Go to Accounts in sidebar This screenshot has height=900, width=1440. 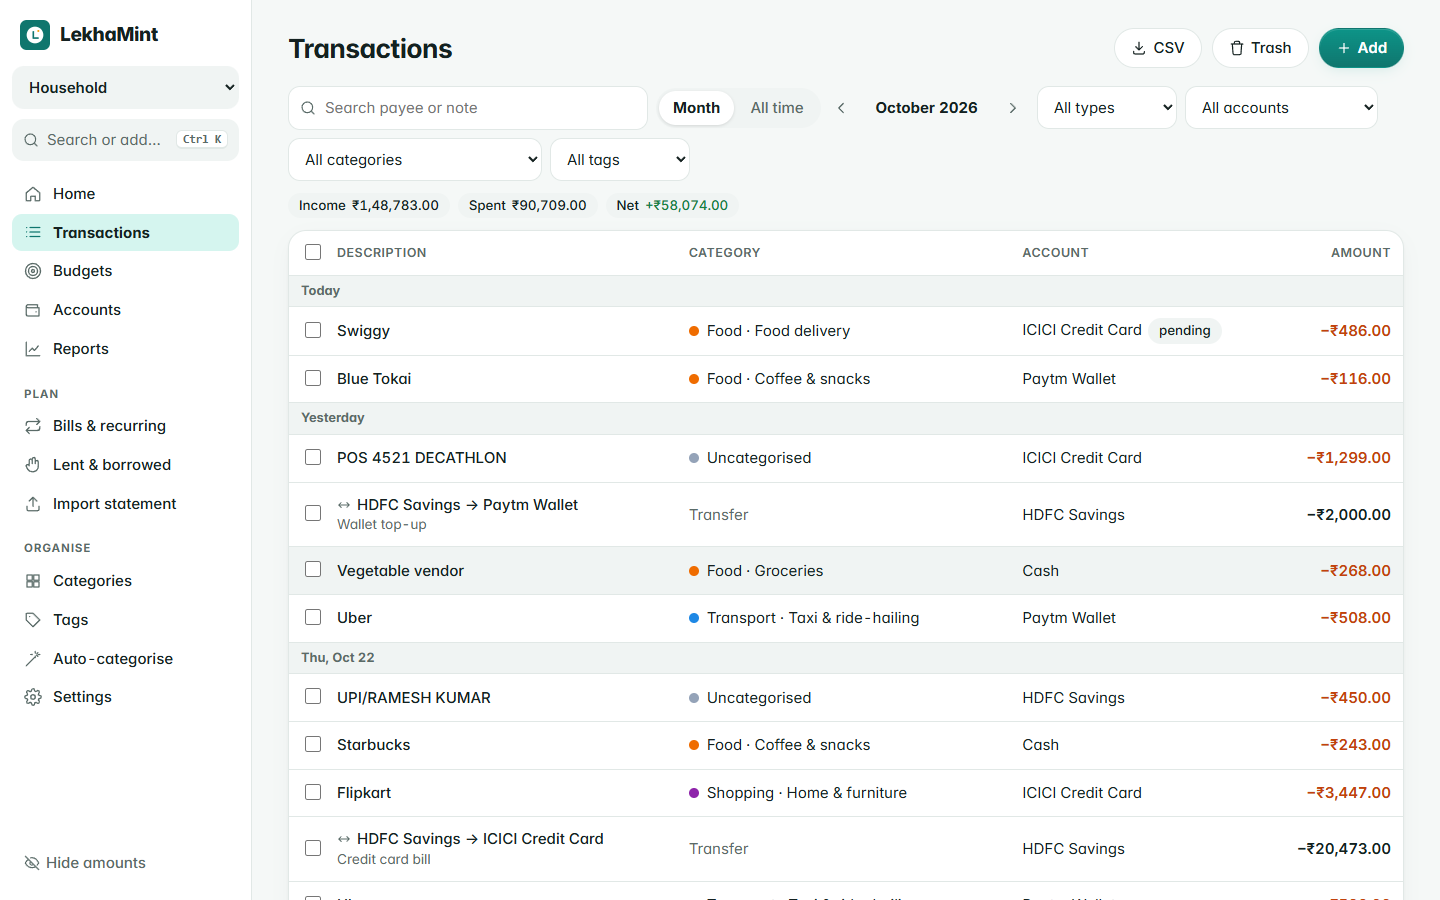coord(125,310)
